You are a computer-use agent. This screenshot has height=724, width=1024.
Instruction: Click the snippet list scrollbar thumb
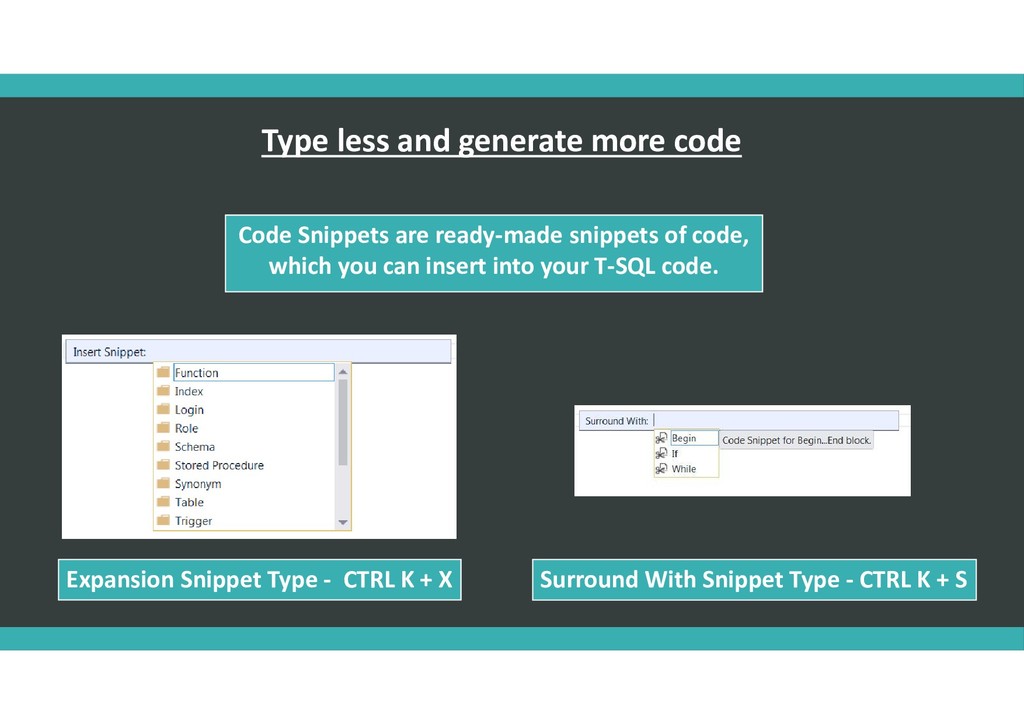pos(343,422)
